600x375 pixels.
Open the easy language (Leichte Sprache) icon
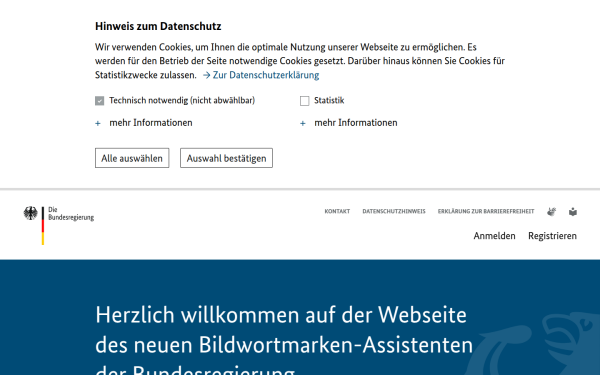(x=573, y=212)
